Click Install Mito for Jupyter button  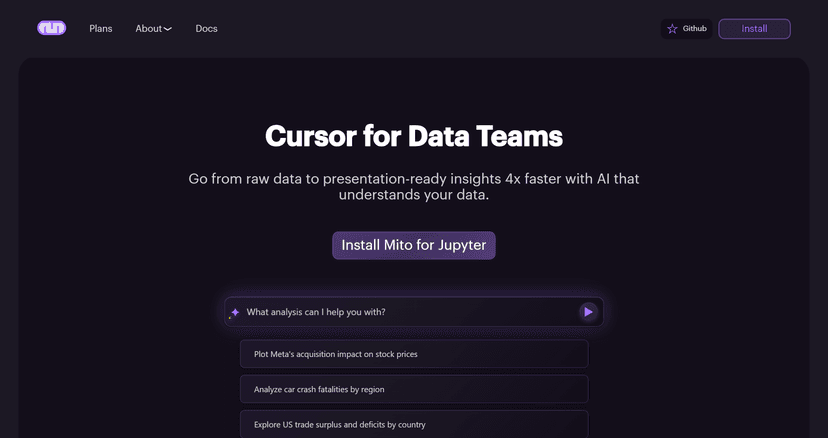point(414,245)
